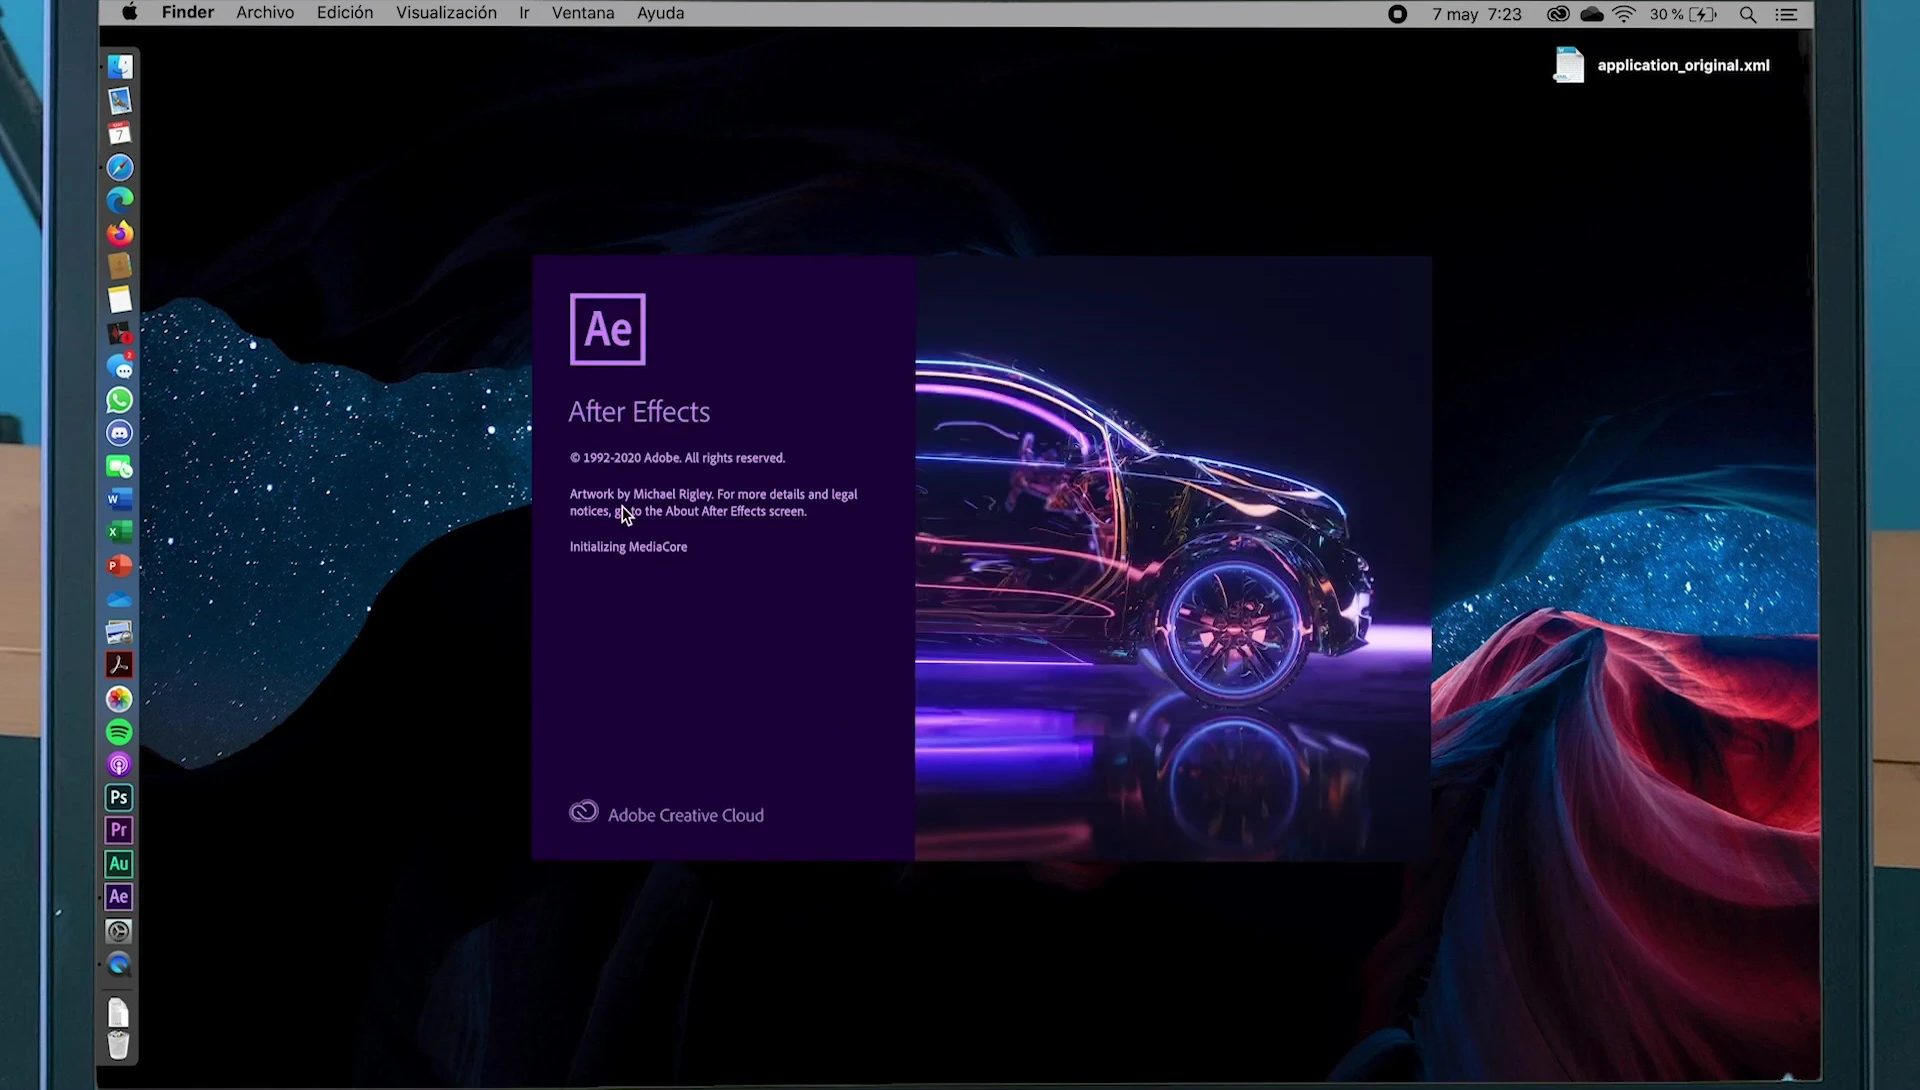
Task: Open Messages with the notification badge
Action: point(119,366)
